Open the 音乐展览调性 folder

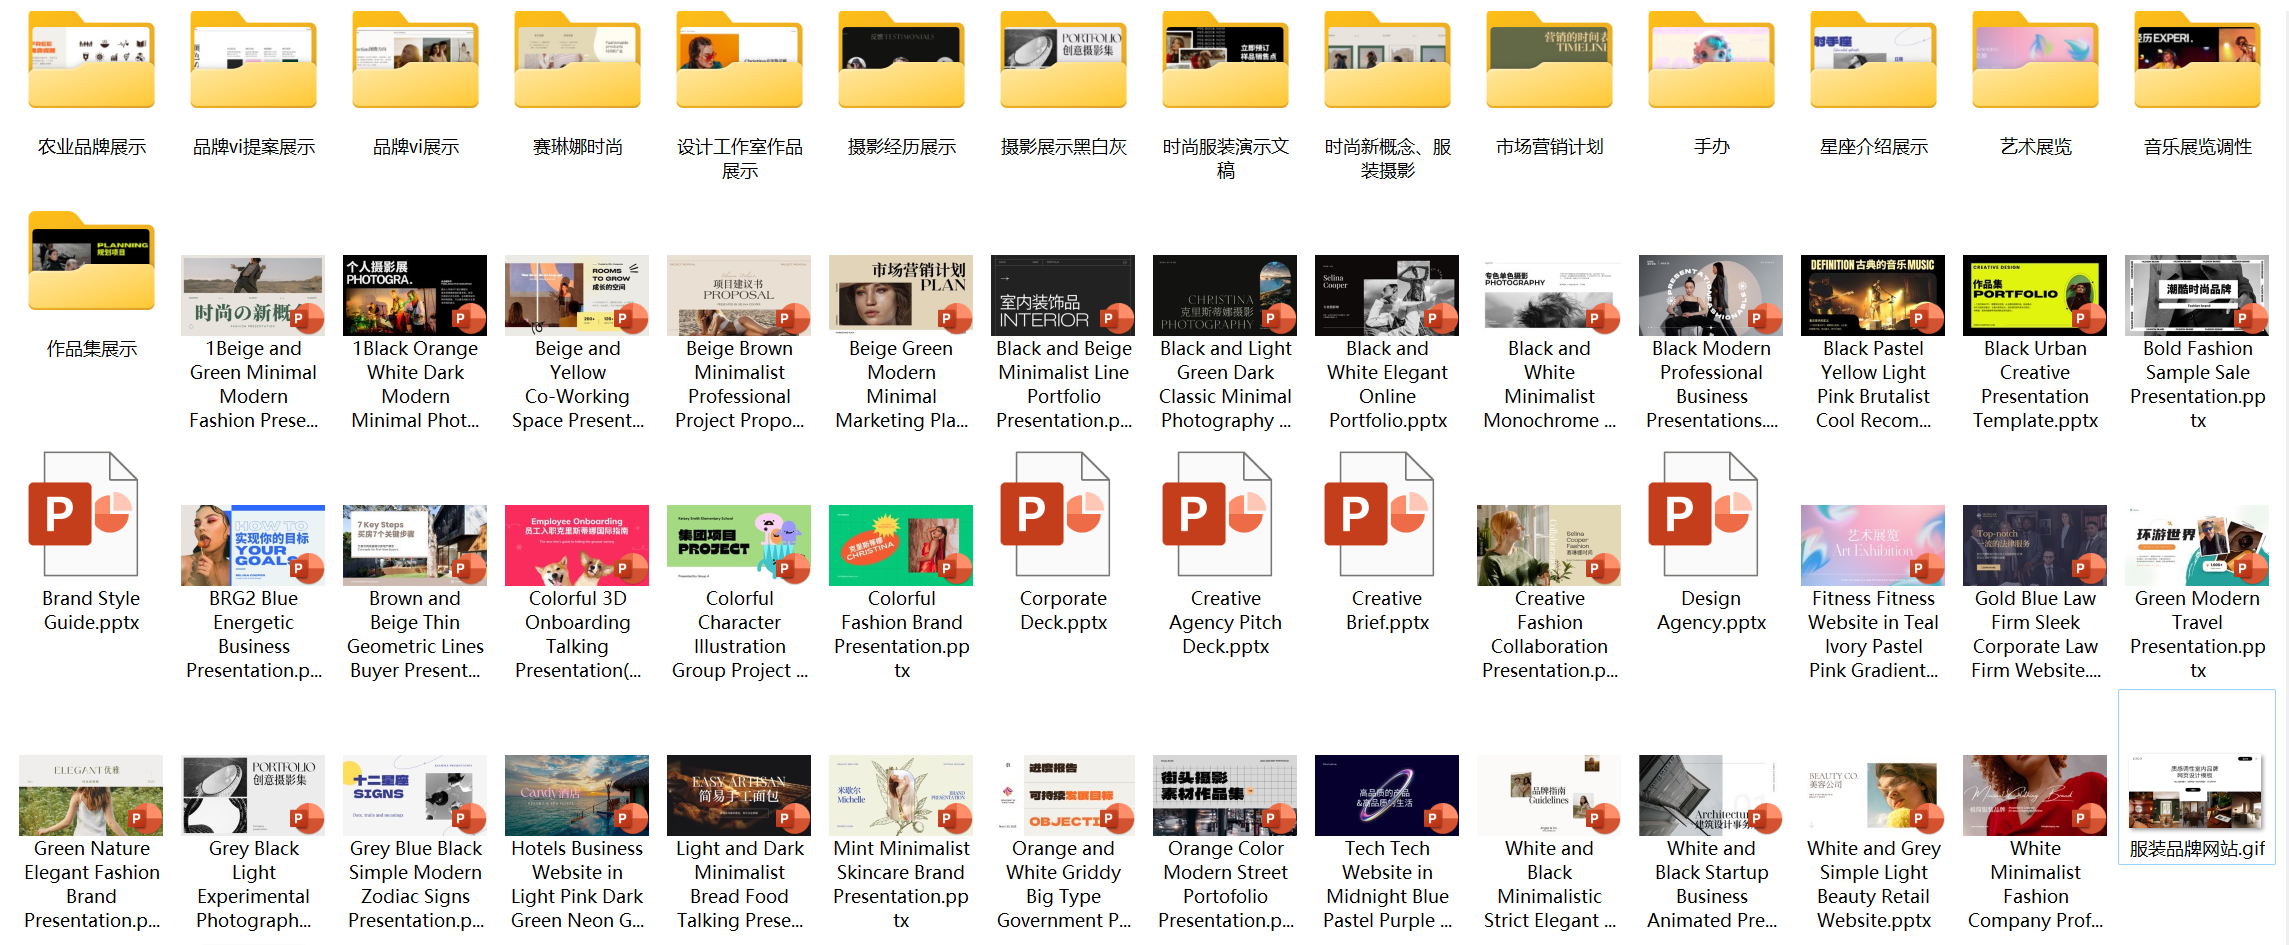[2197, 62]
